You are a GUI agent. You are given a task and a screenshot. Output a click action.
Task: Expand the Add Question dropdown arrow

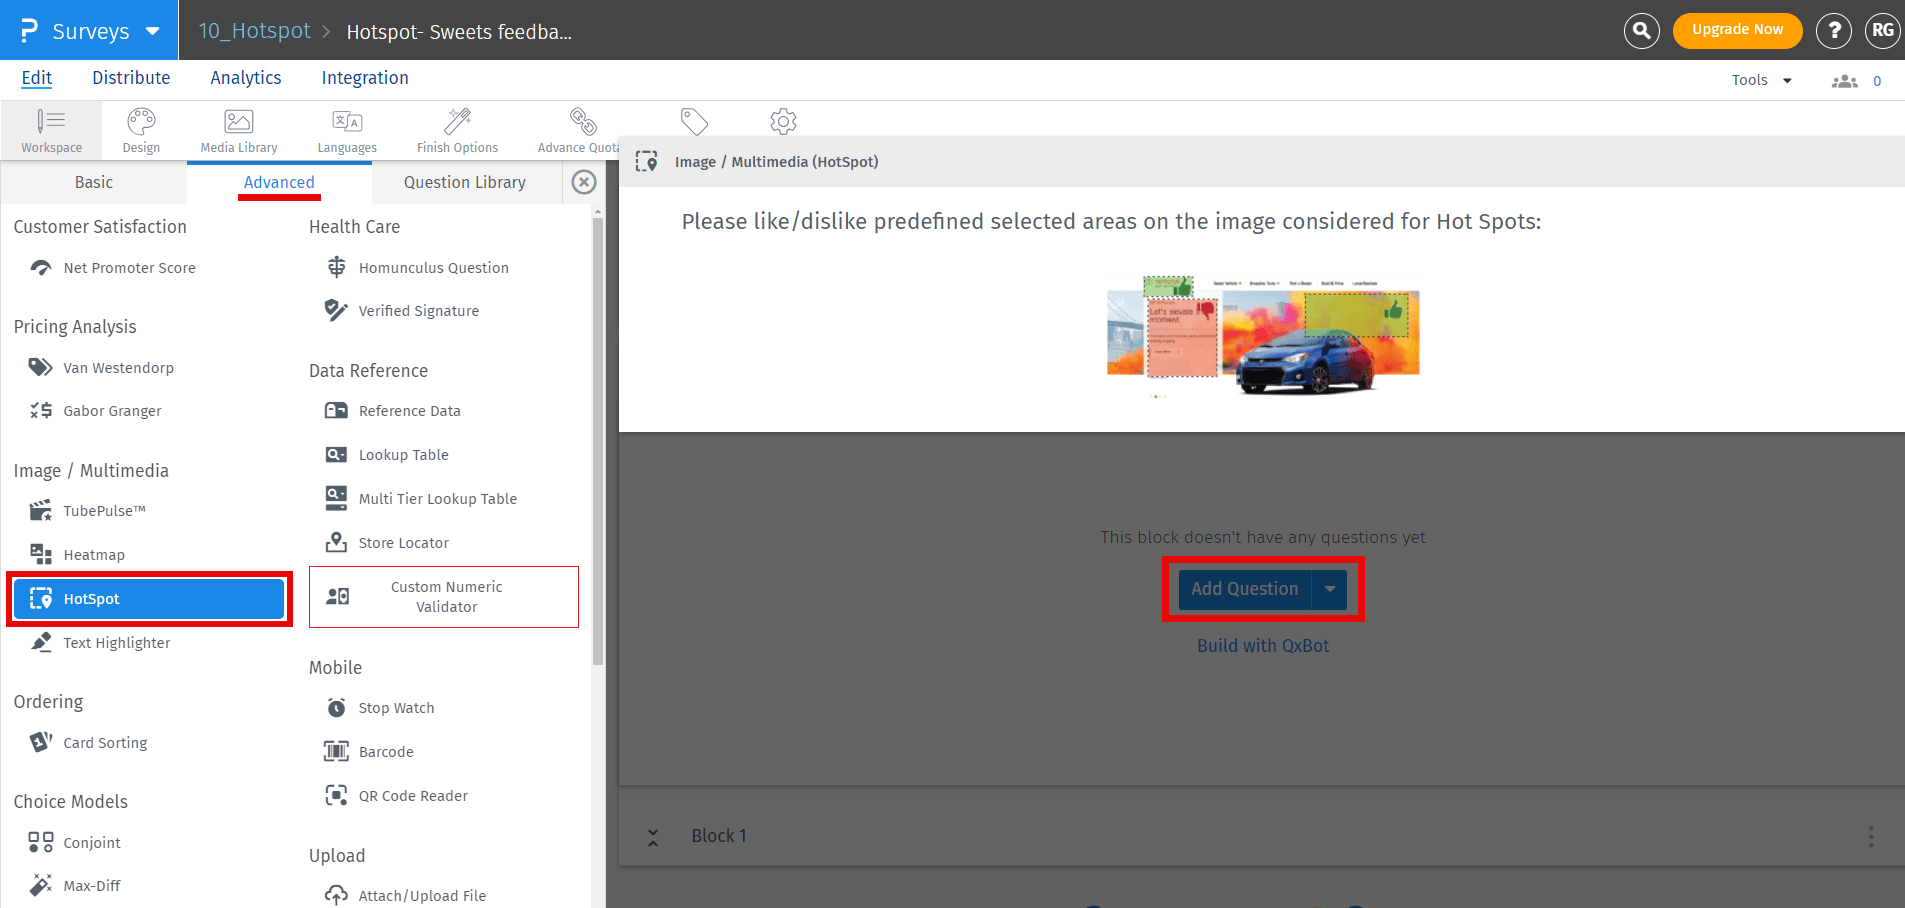click(1330, 589)
